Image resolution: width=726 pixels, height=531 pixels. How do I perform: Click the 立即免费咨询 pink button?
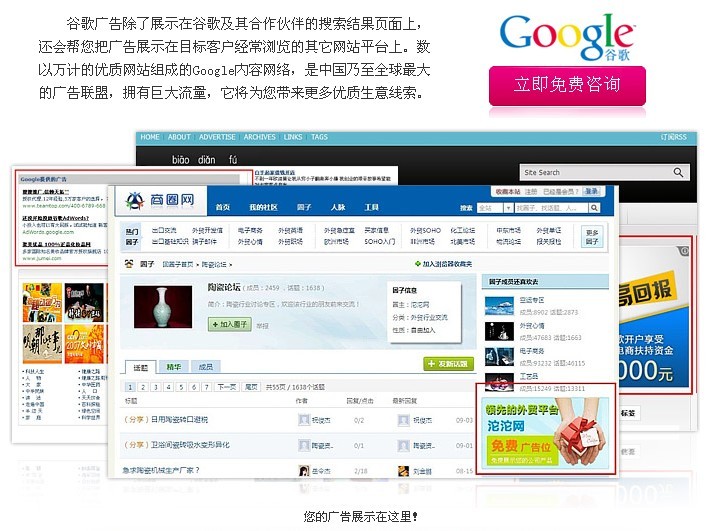click(566, 85)
